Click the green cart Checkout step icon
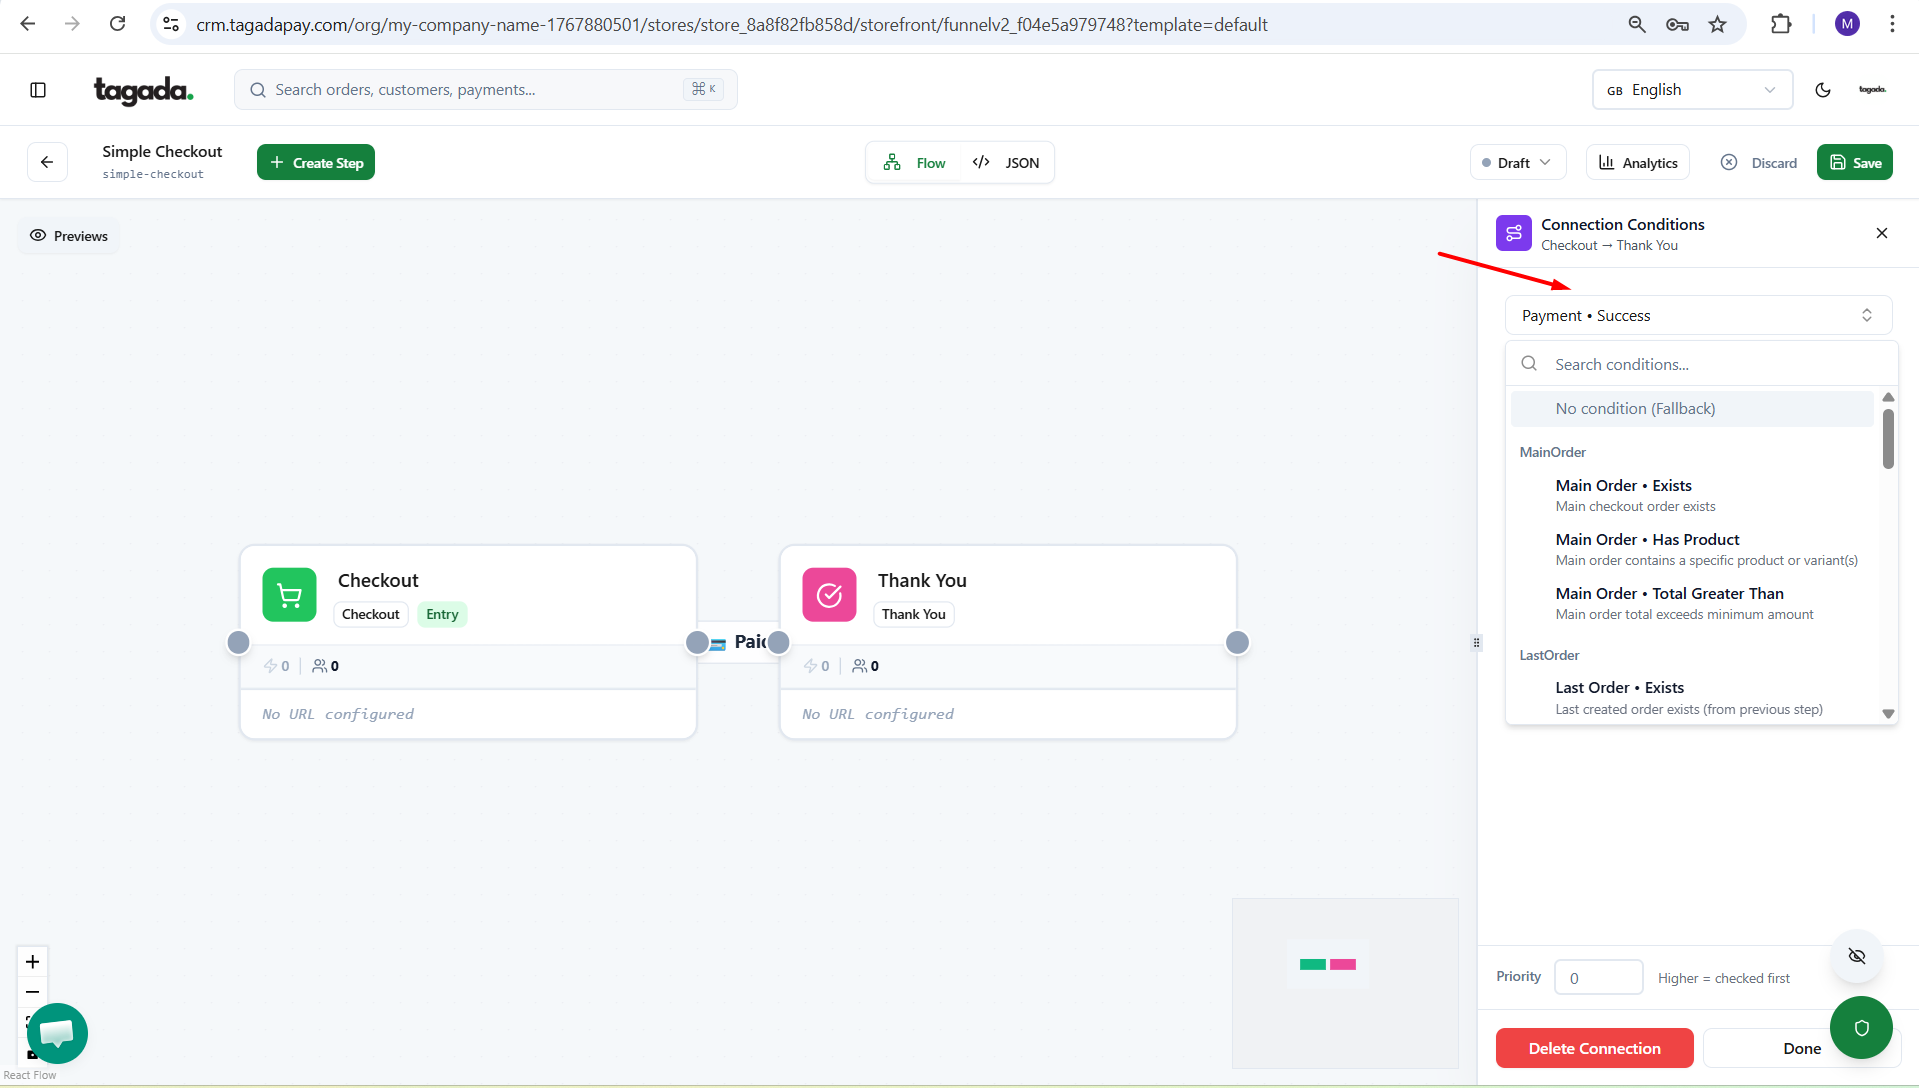This screenshot has width=1919, height=1088. pos(289,595)
